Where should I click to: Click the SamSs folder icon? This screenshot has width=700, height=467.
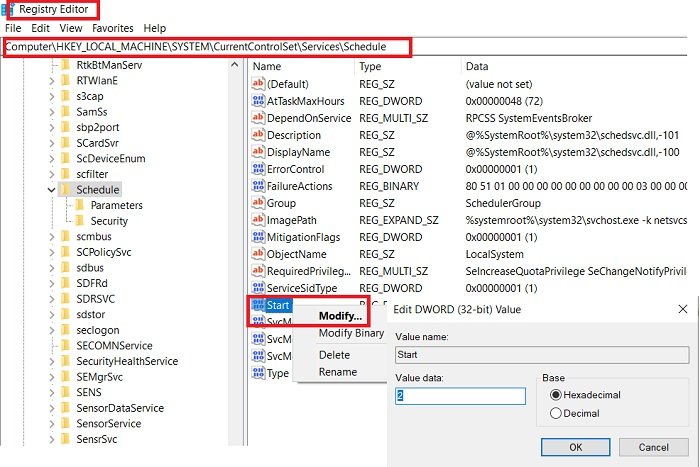point(65,112)
